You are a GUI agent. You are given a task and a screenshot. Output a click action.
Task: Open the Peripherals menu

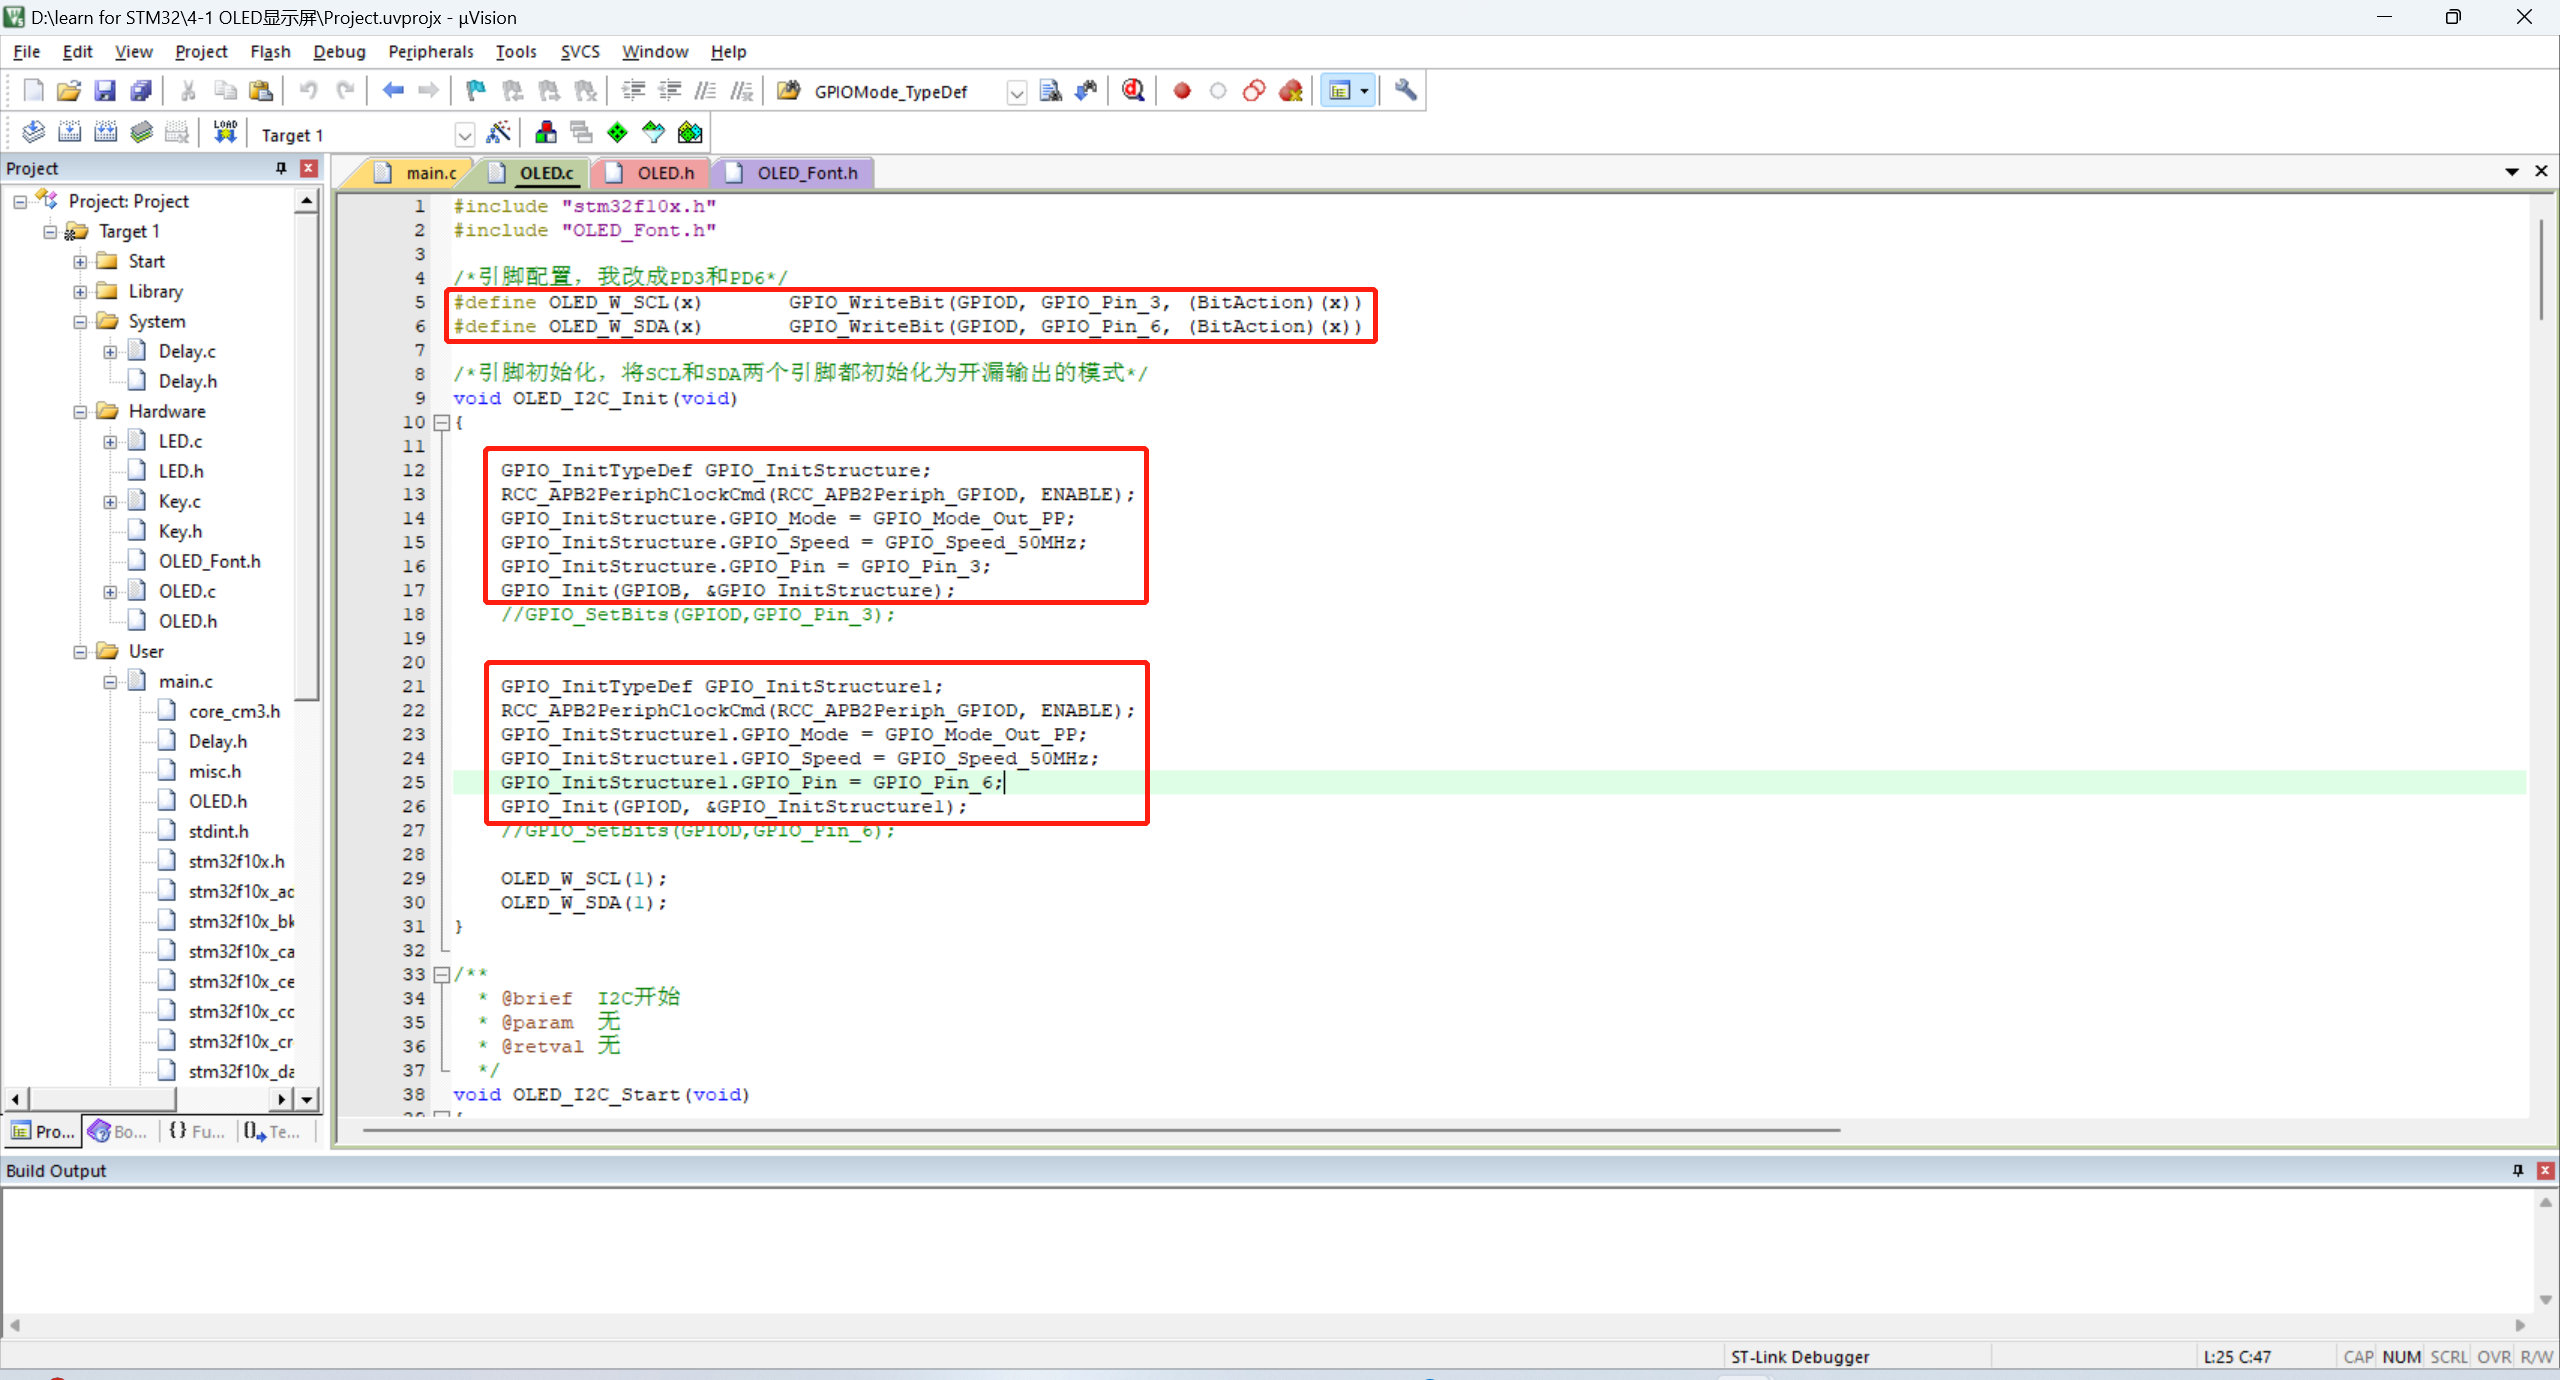click(x=430, y=52)
